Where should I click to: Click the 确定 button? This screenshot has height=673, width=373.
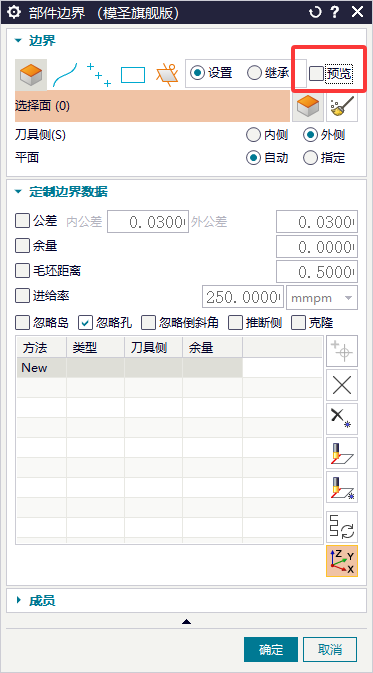271,649
